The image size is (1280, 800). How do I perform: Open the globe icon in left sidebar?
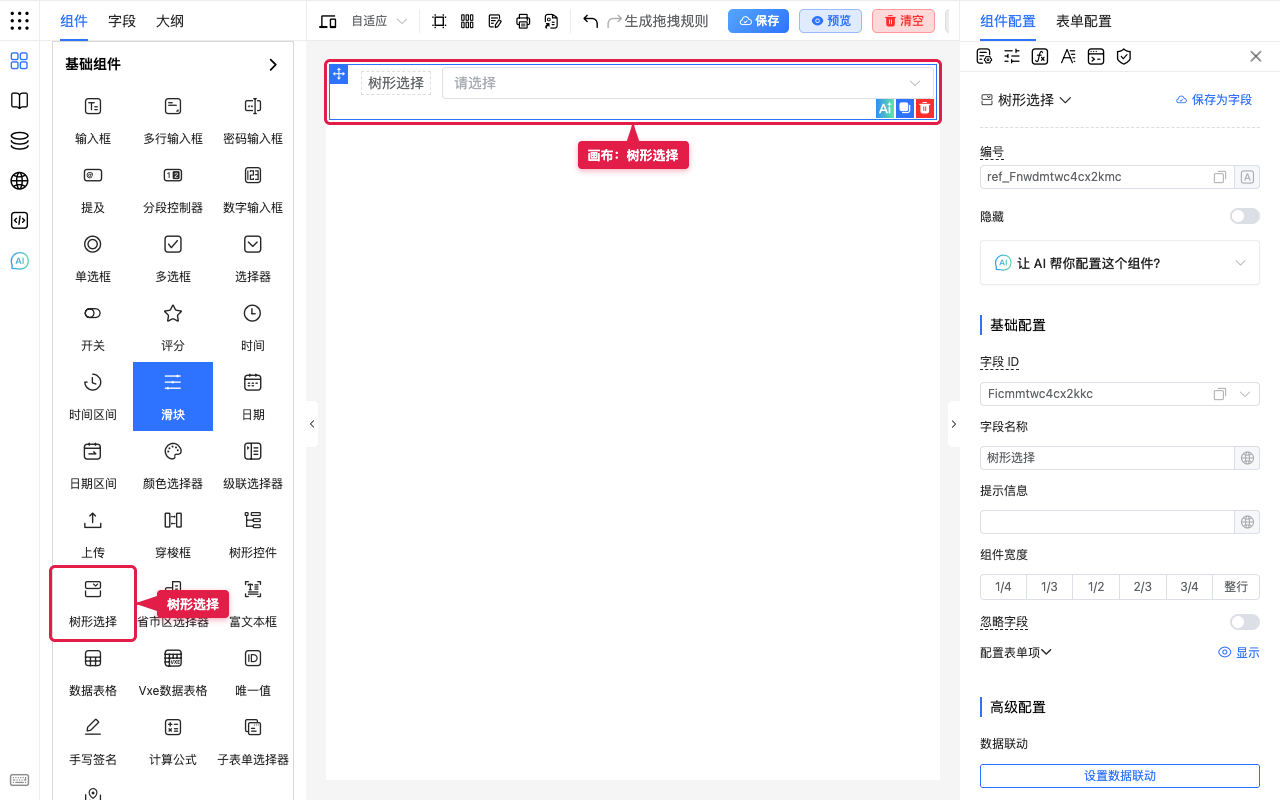(19, 181)
